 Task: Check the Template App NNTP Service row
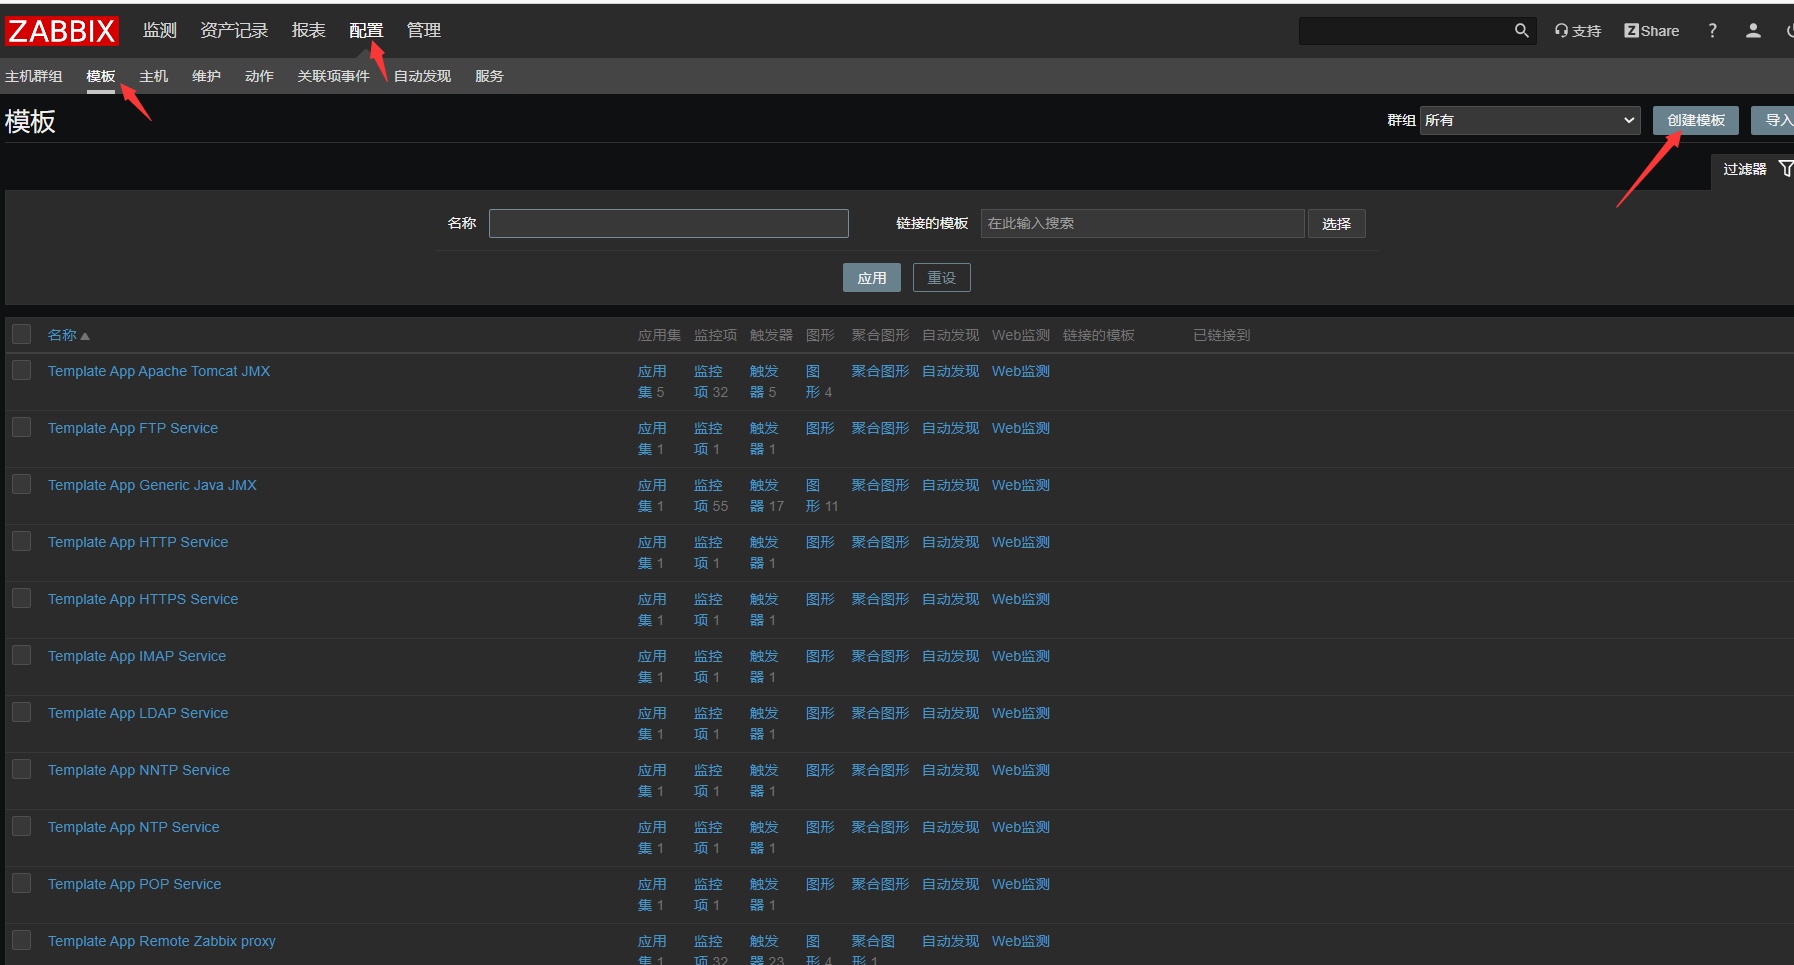[21, 769]
